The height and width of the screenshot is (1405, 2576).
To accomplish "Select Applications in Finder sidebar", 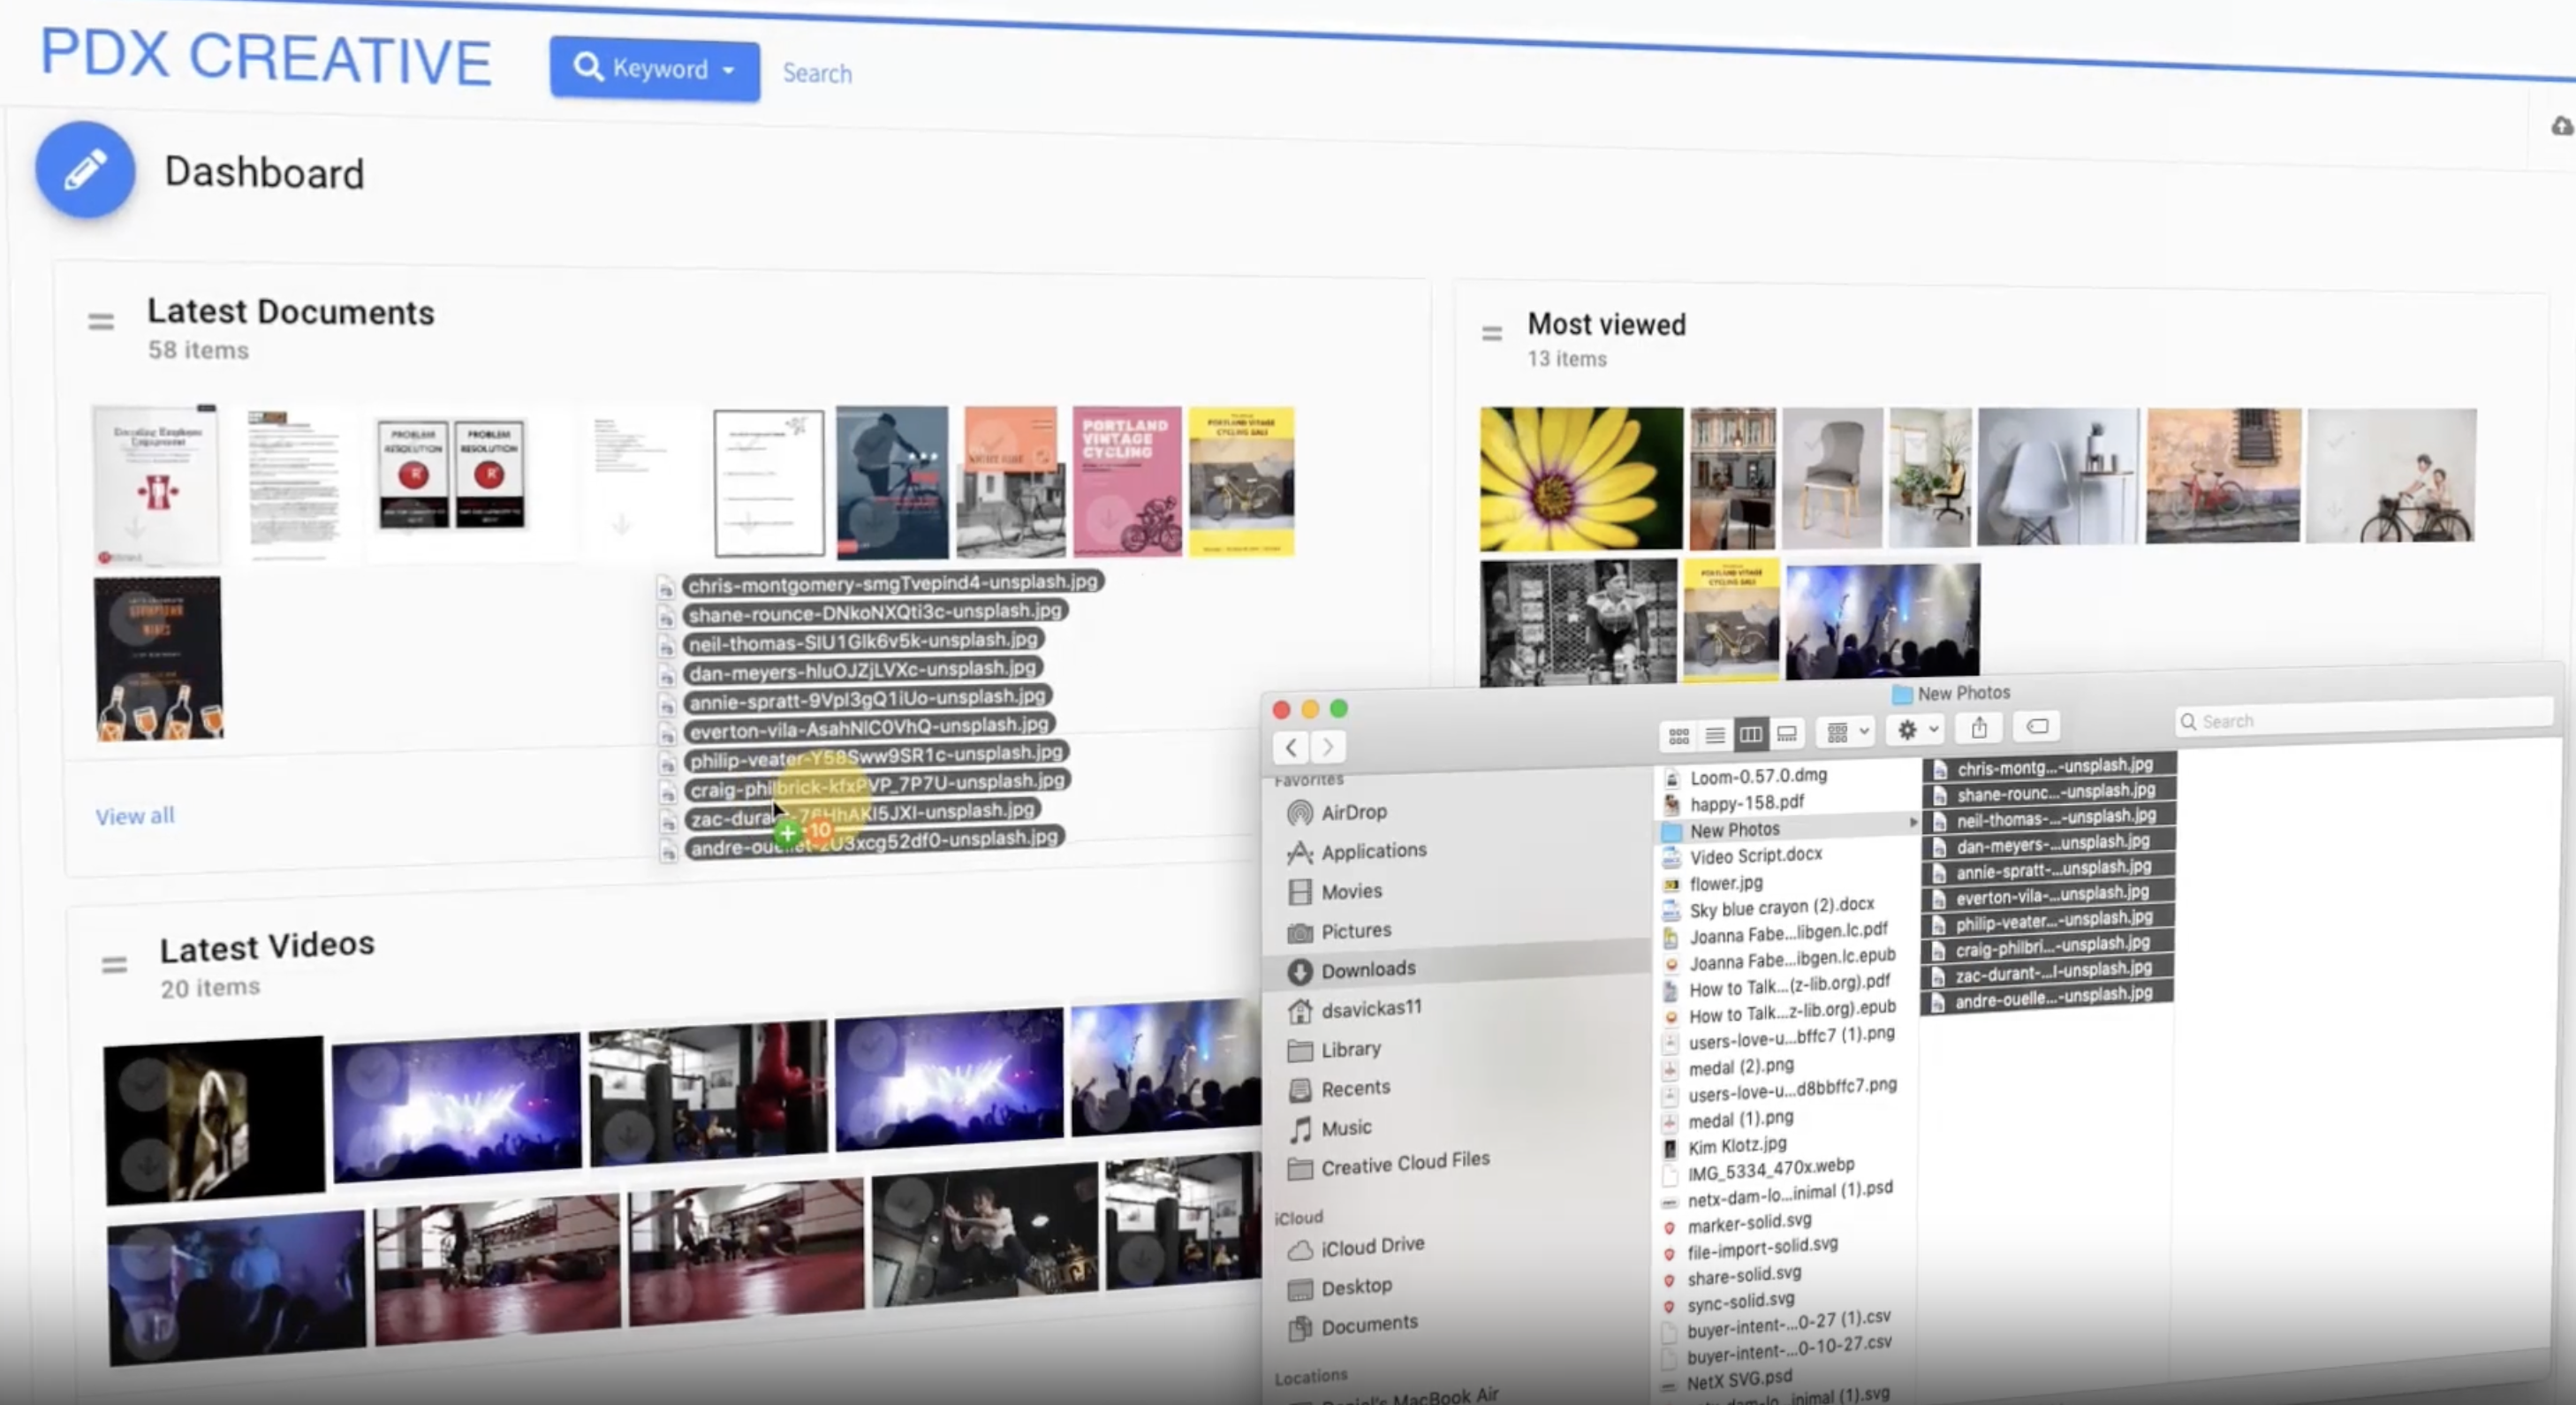I will point(1374,851).
